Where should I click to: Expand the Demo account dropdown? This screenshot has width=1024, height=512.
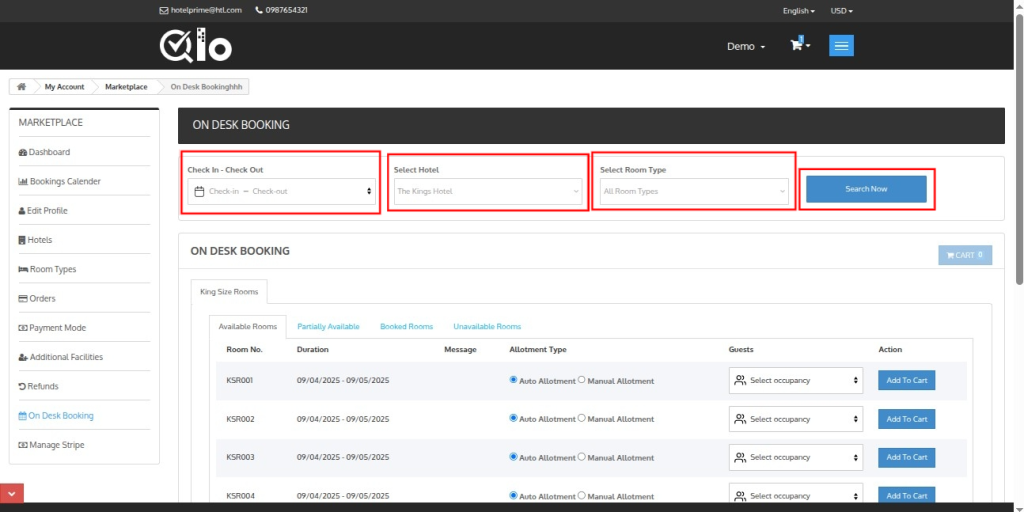(746, 46)
